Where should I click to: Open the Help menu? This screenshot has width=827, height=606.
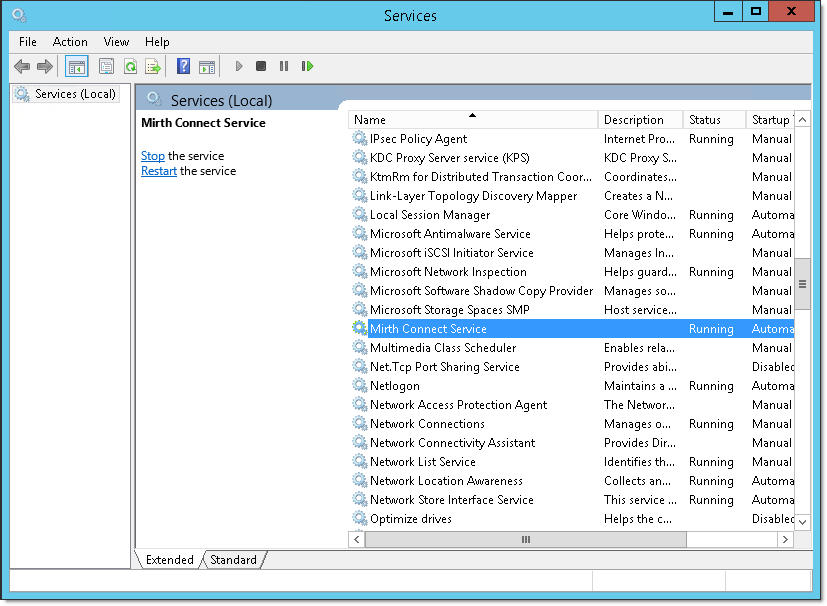pos(157,42)
